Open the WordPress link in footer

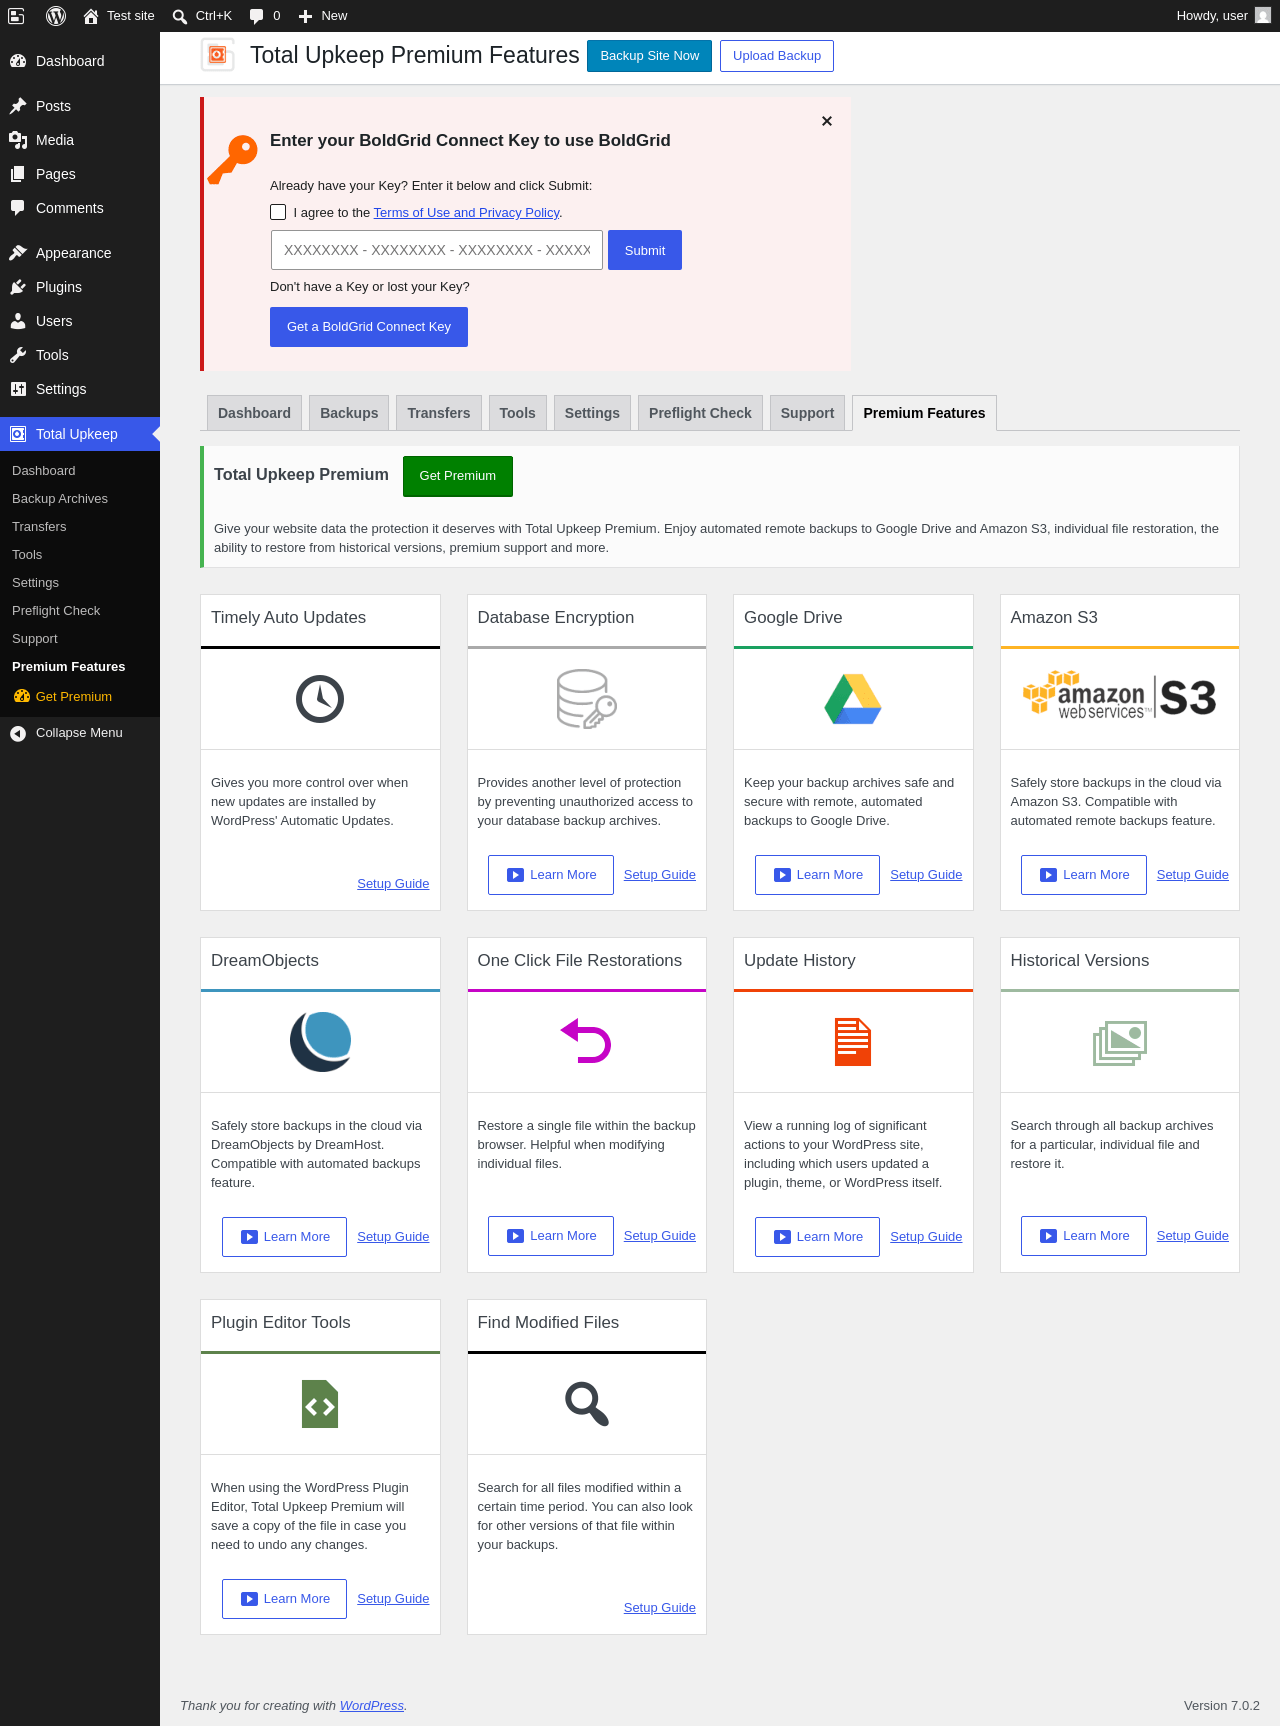pyautogui.click(x=372, y=1706)
